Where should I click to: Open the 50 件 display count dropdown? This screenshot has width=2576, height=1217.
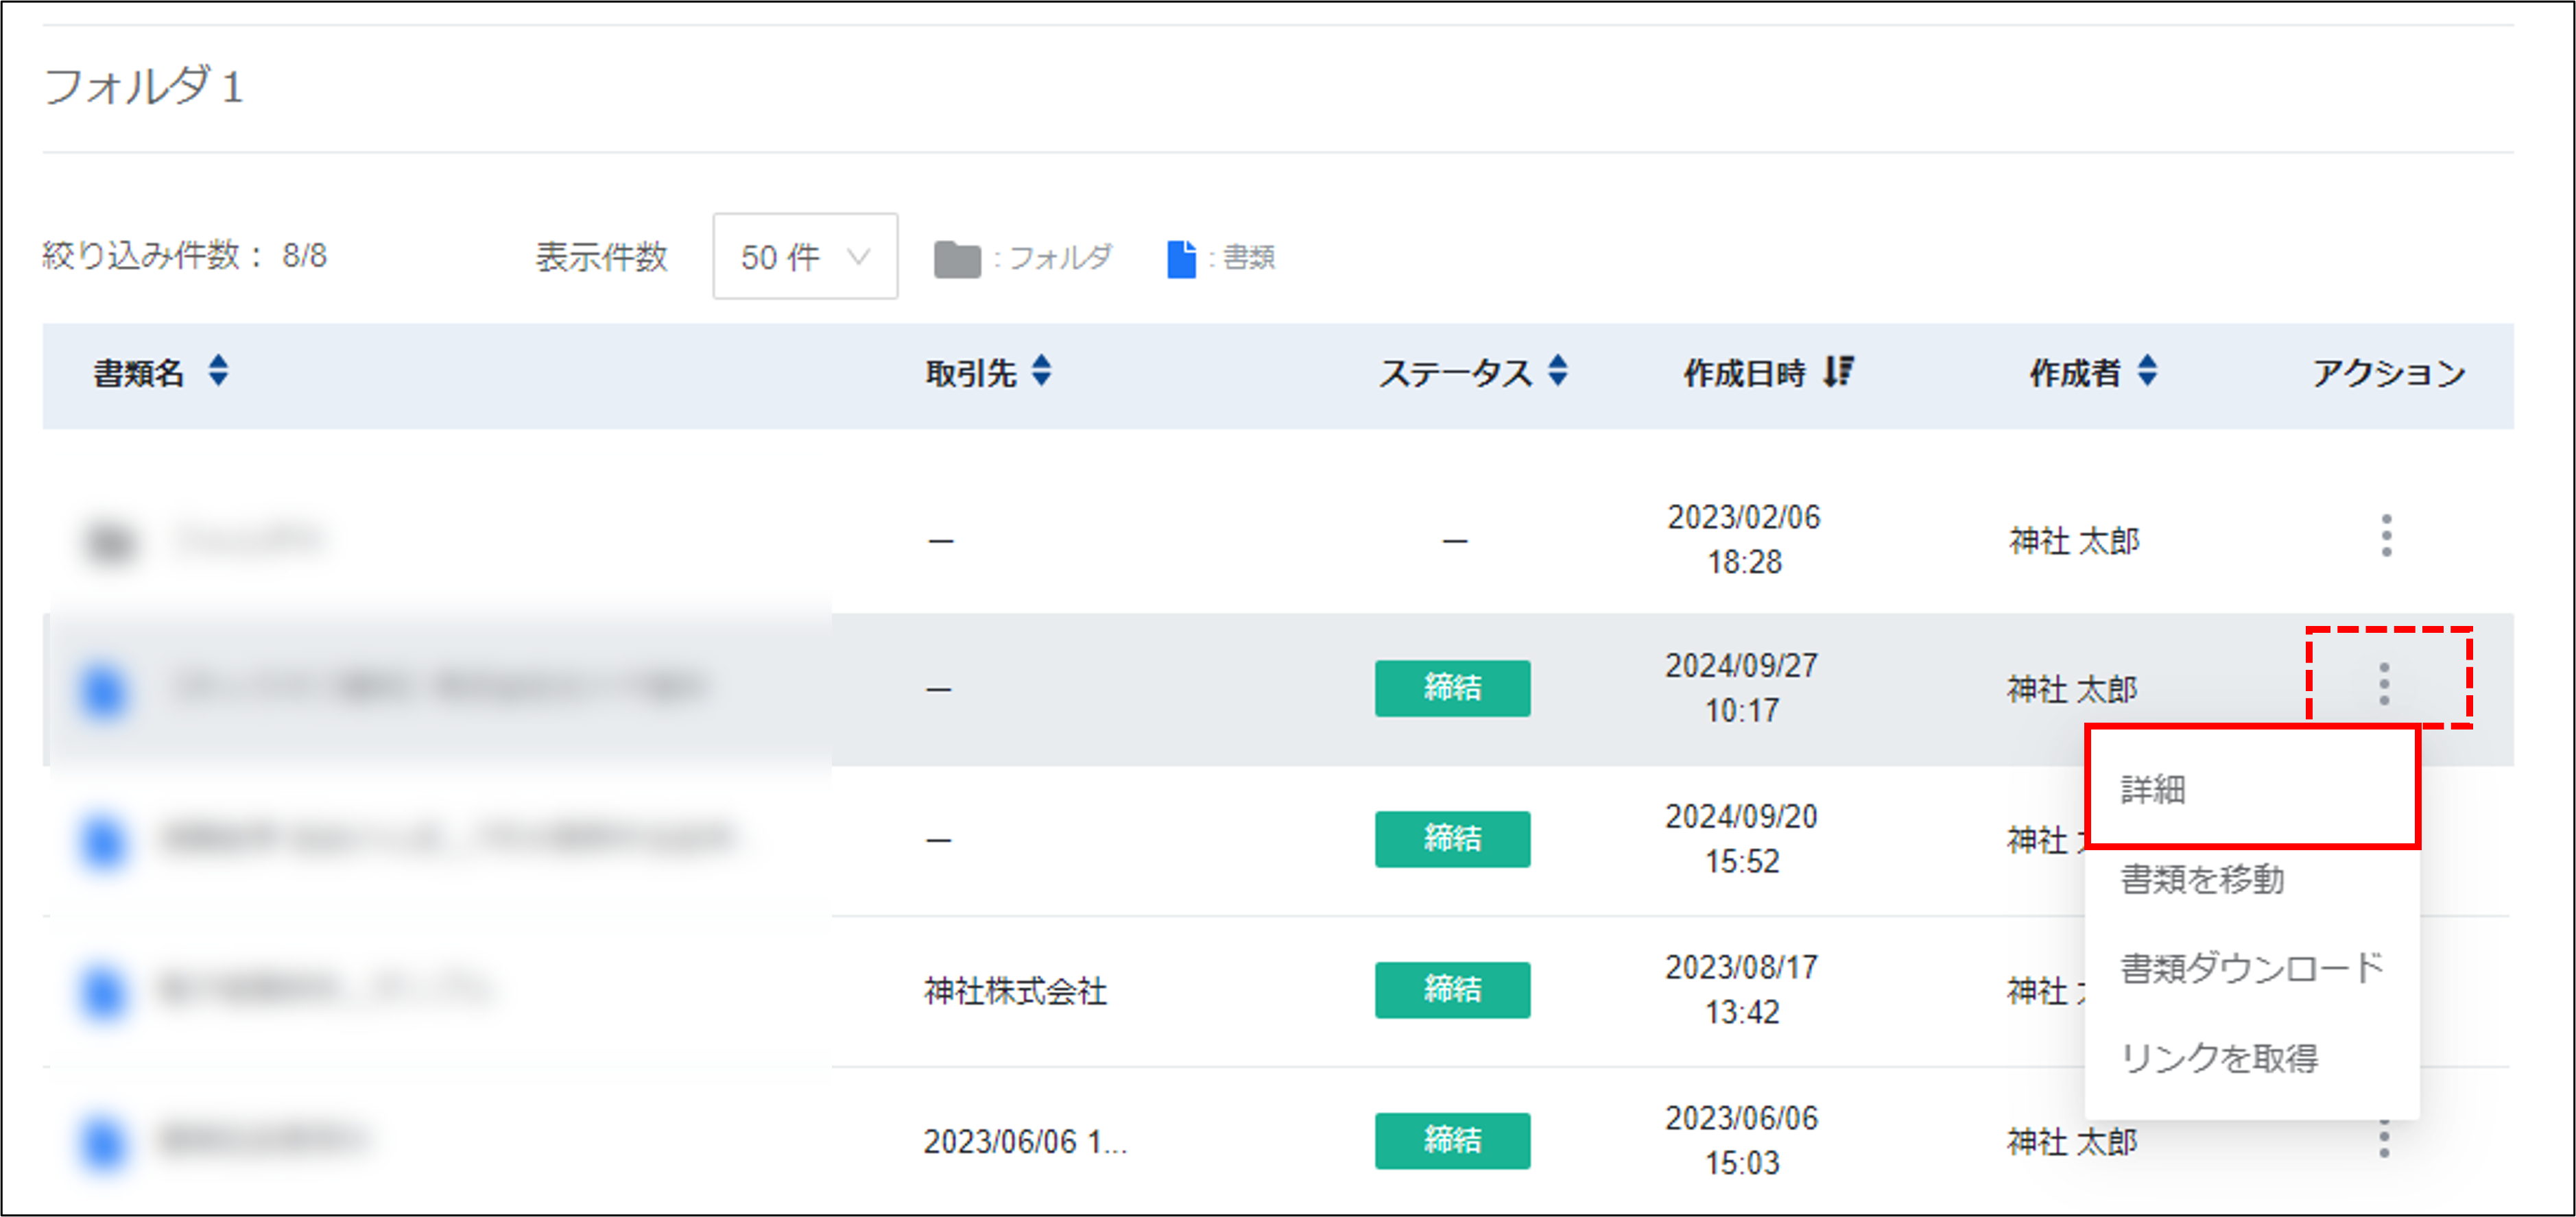tap(805, 256)
